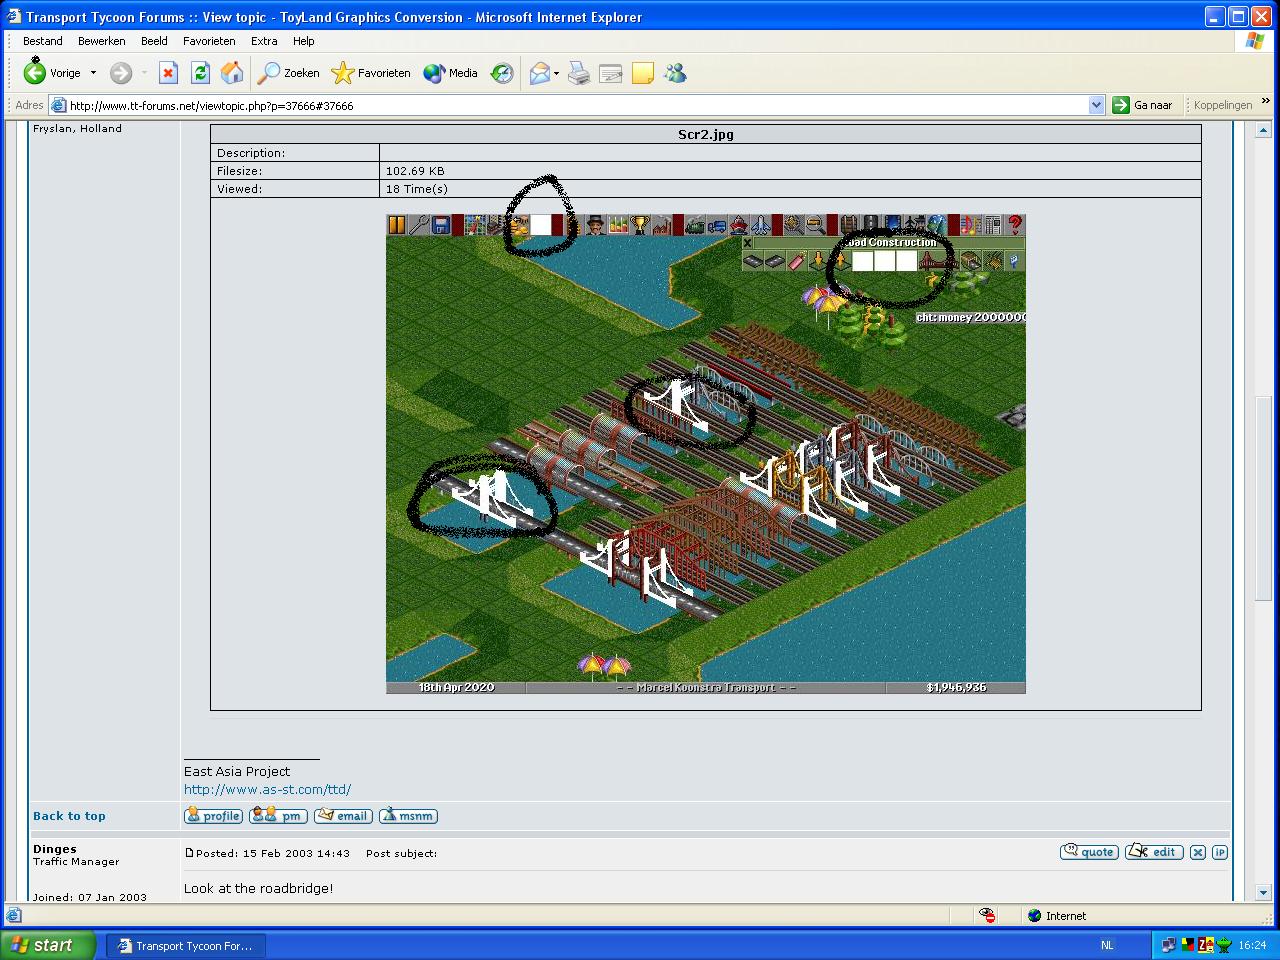The height and width of the screenshot is (960, 1280).
Task: Expand the Vorige back history dropdown arrow
Action: [93, 73]
